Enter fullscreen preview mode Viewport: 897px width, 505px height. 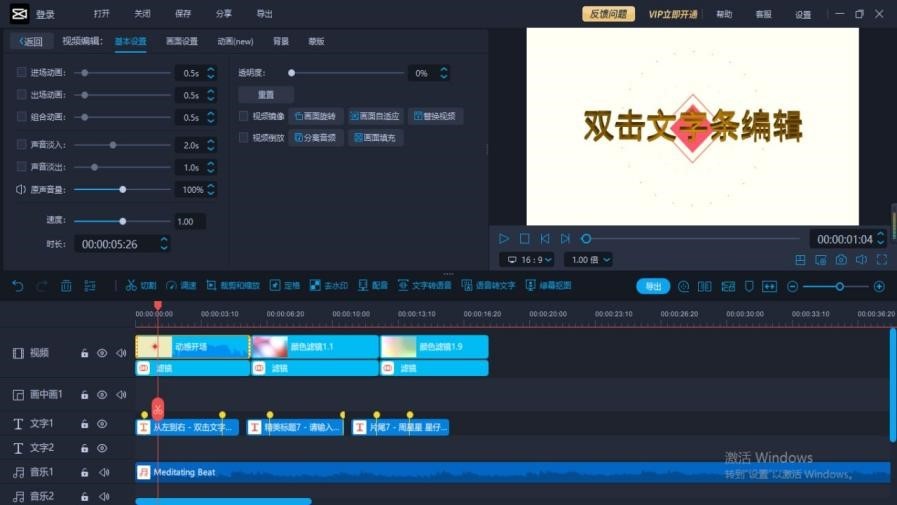tap(881, 260)
